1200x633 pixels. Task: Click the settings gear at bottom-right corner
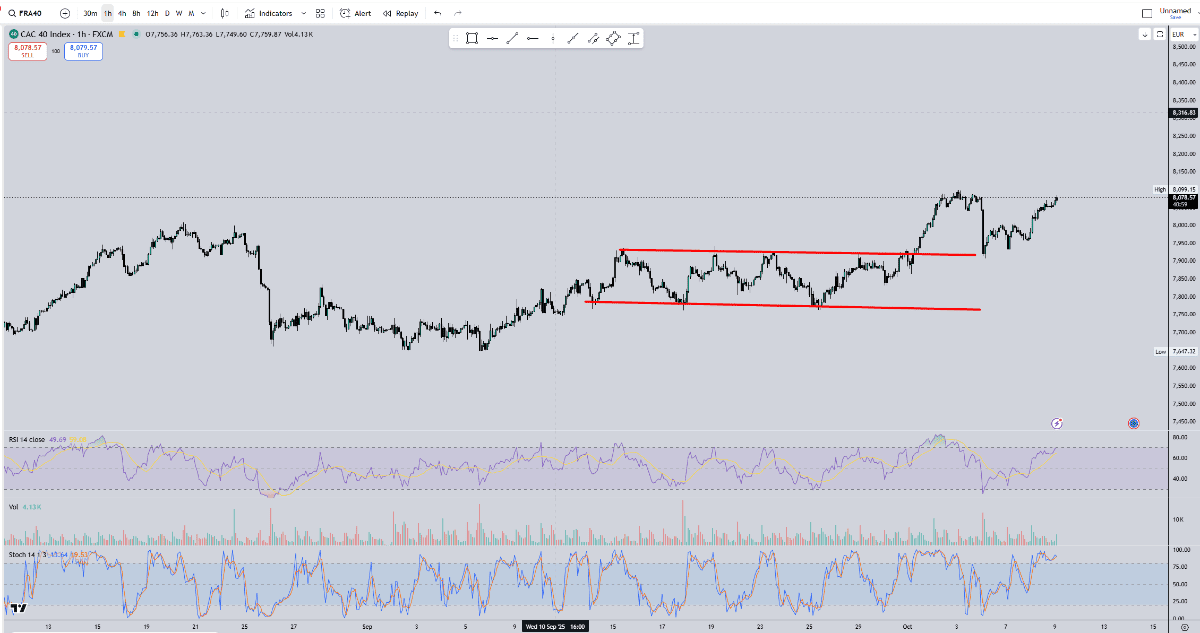[1183, 625]
